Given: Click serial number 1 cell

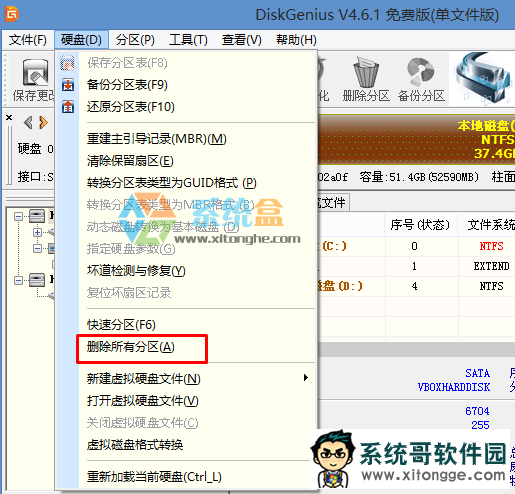Looking at the screenshot, I should tap(414, 266).
